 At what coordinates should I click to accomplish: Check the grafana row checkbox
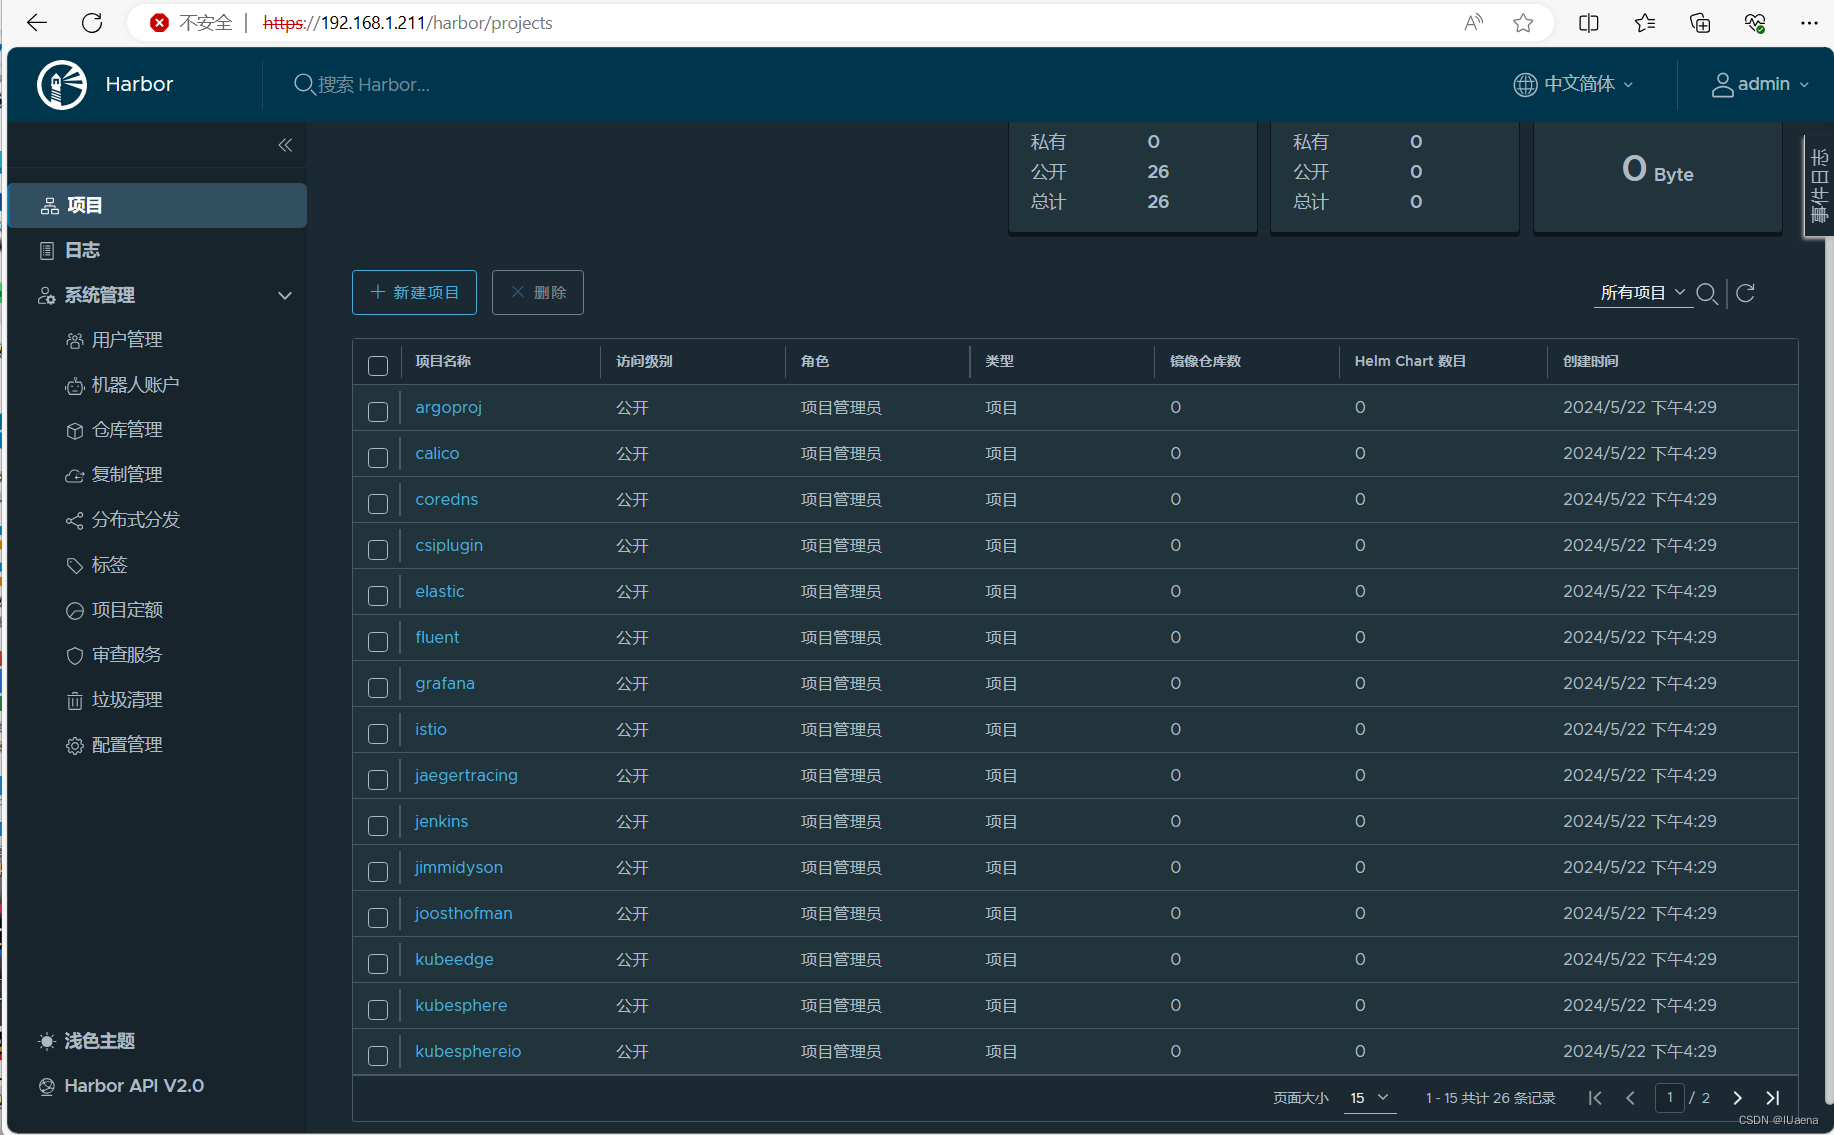tap(378, 687)
